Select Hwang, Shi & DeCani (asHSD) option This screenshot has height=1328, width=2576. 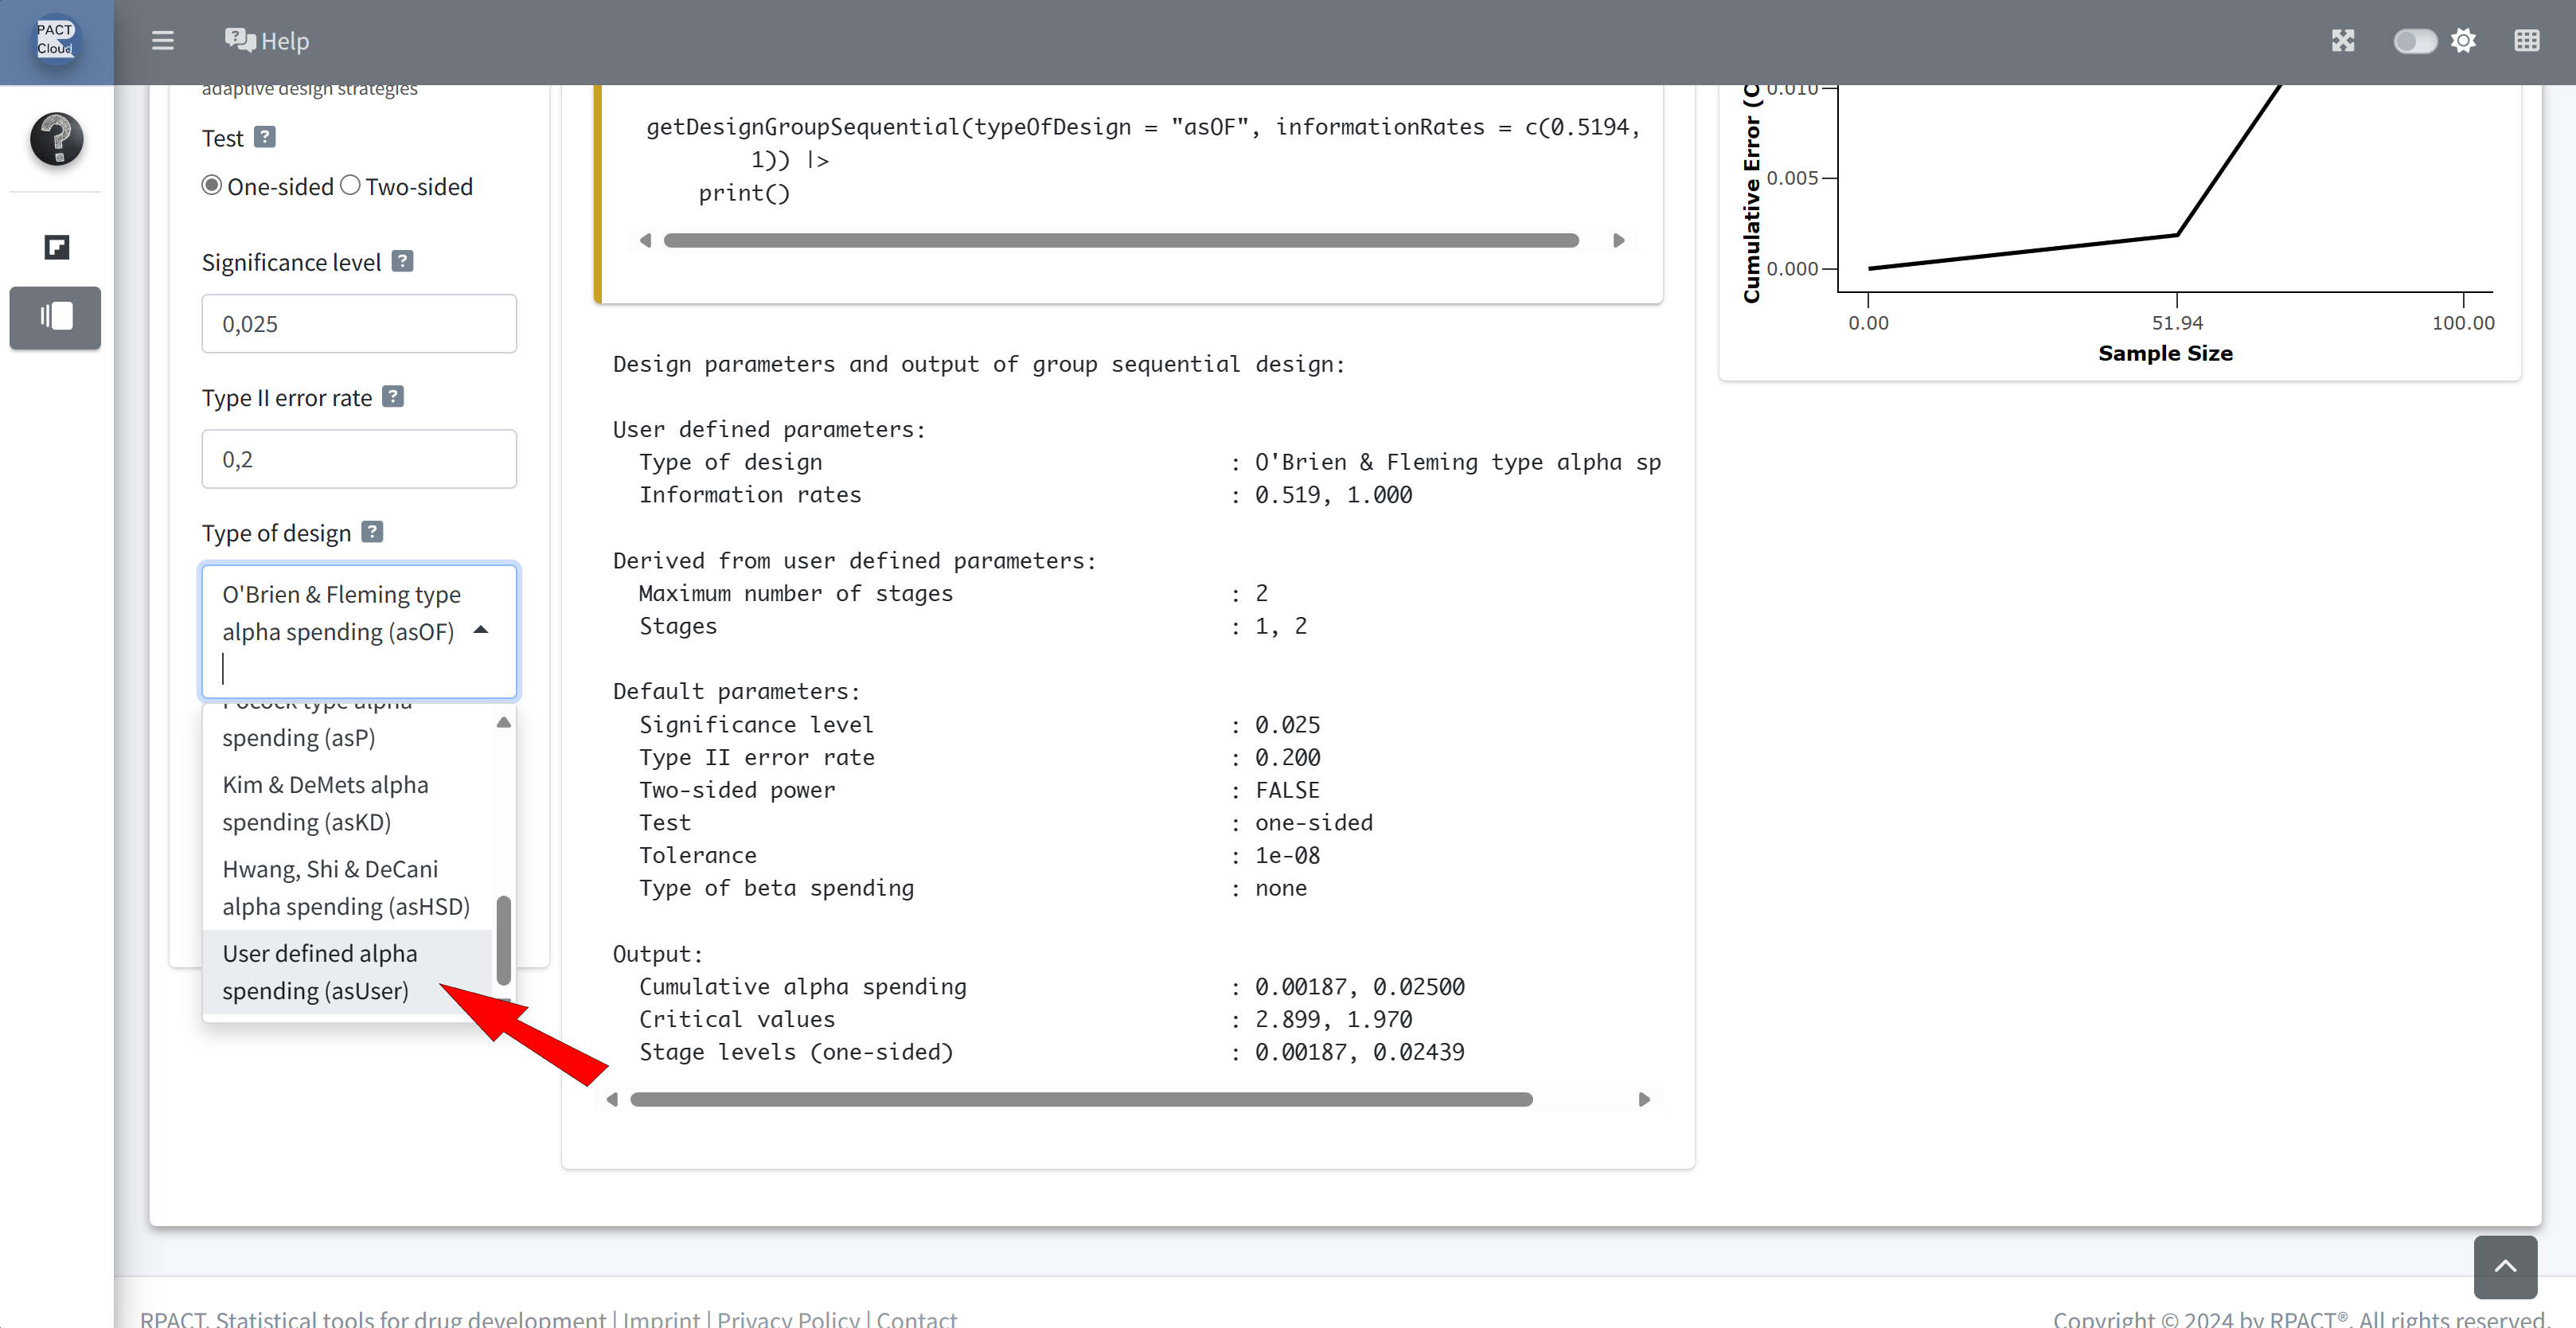(x=345, y=887)
